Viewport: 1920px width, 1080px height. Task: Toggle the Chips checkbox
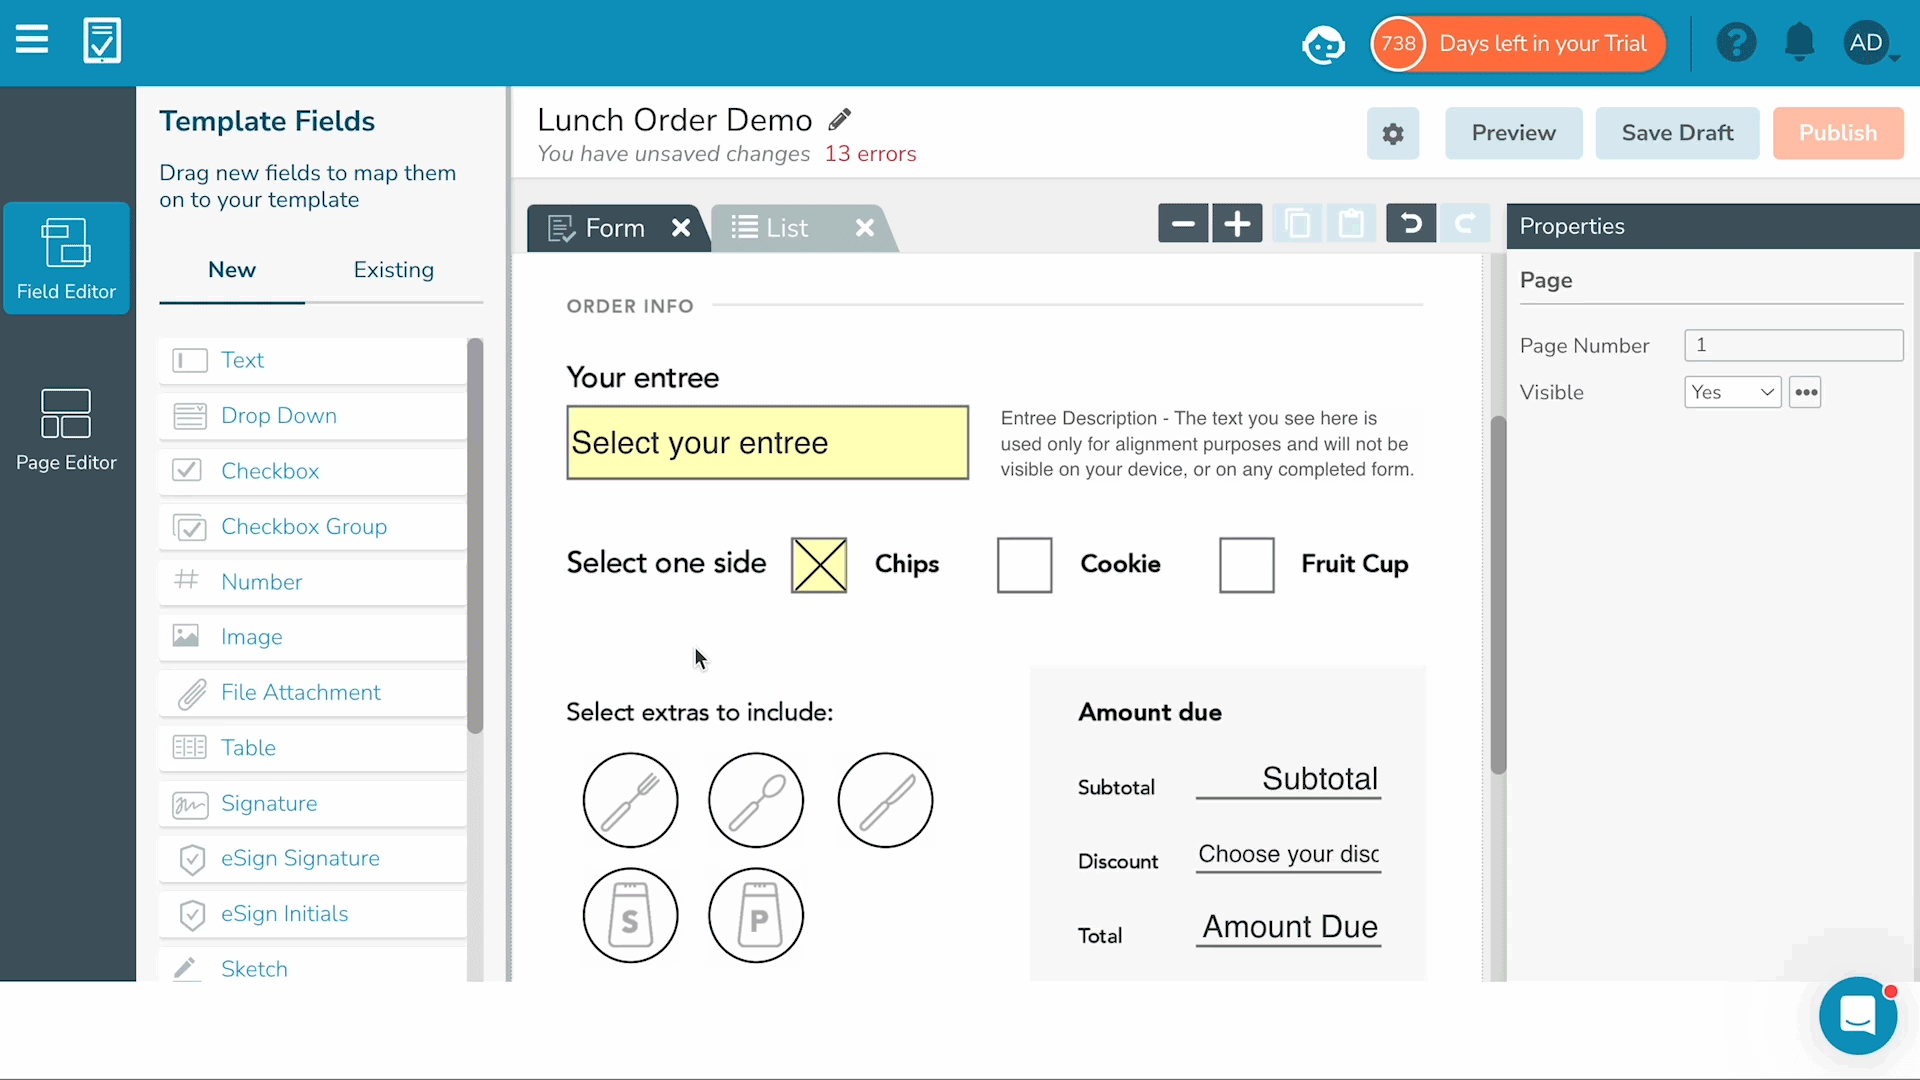[x=819, y=565]
